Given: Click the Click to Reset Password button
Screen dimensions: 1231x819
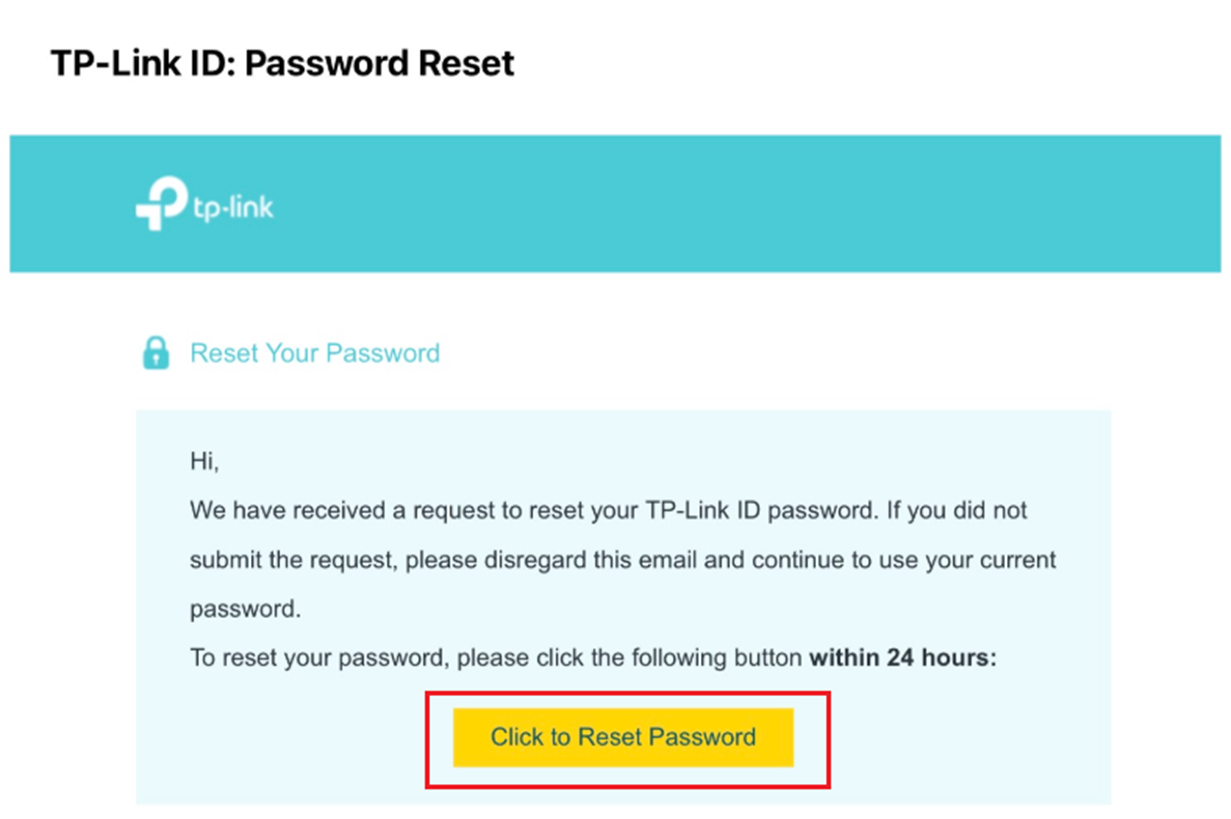Looking at the screenshot, I should tap(623, 737).
